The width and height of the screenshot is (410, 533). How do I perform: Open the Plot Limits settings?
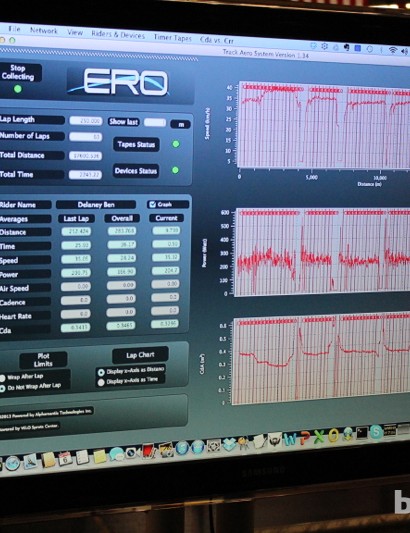[x=43, y=360]
